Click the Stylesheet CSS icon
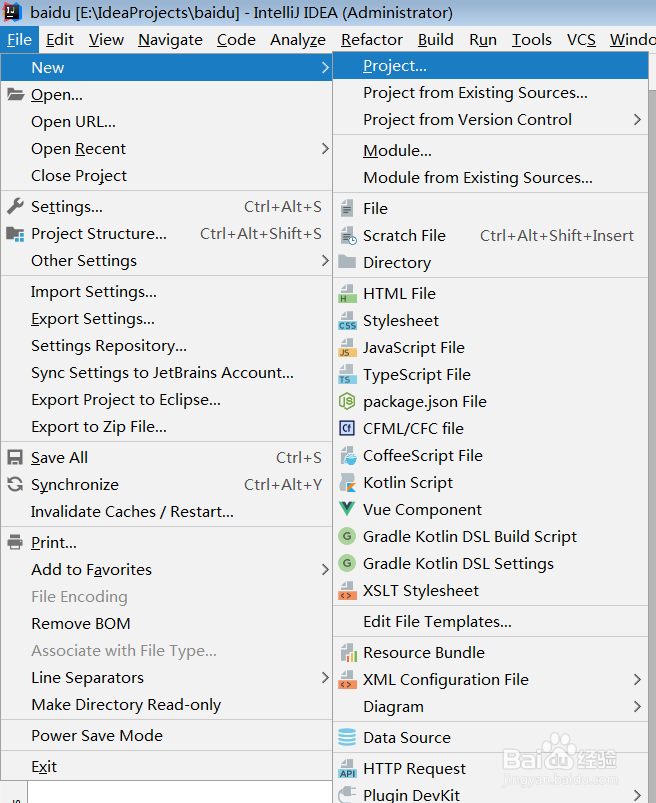The image size is (656, 803). click(x=347, y=321)
